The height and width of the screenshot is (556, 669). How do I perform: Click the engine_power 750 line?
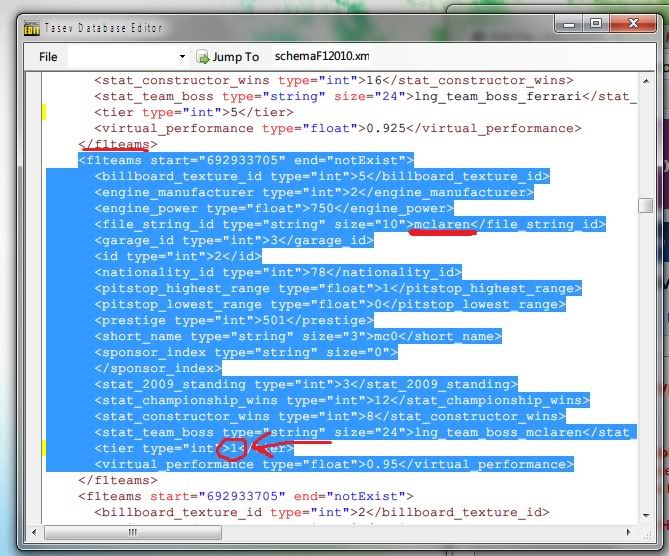273,208
